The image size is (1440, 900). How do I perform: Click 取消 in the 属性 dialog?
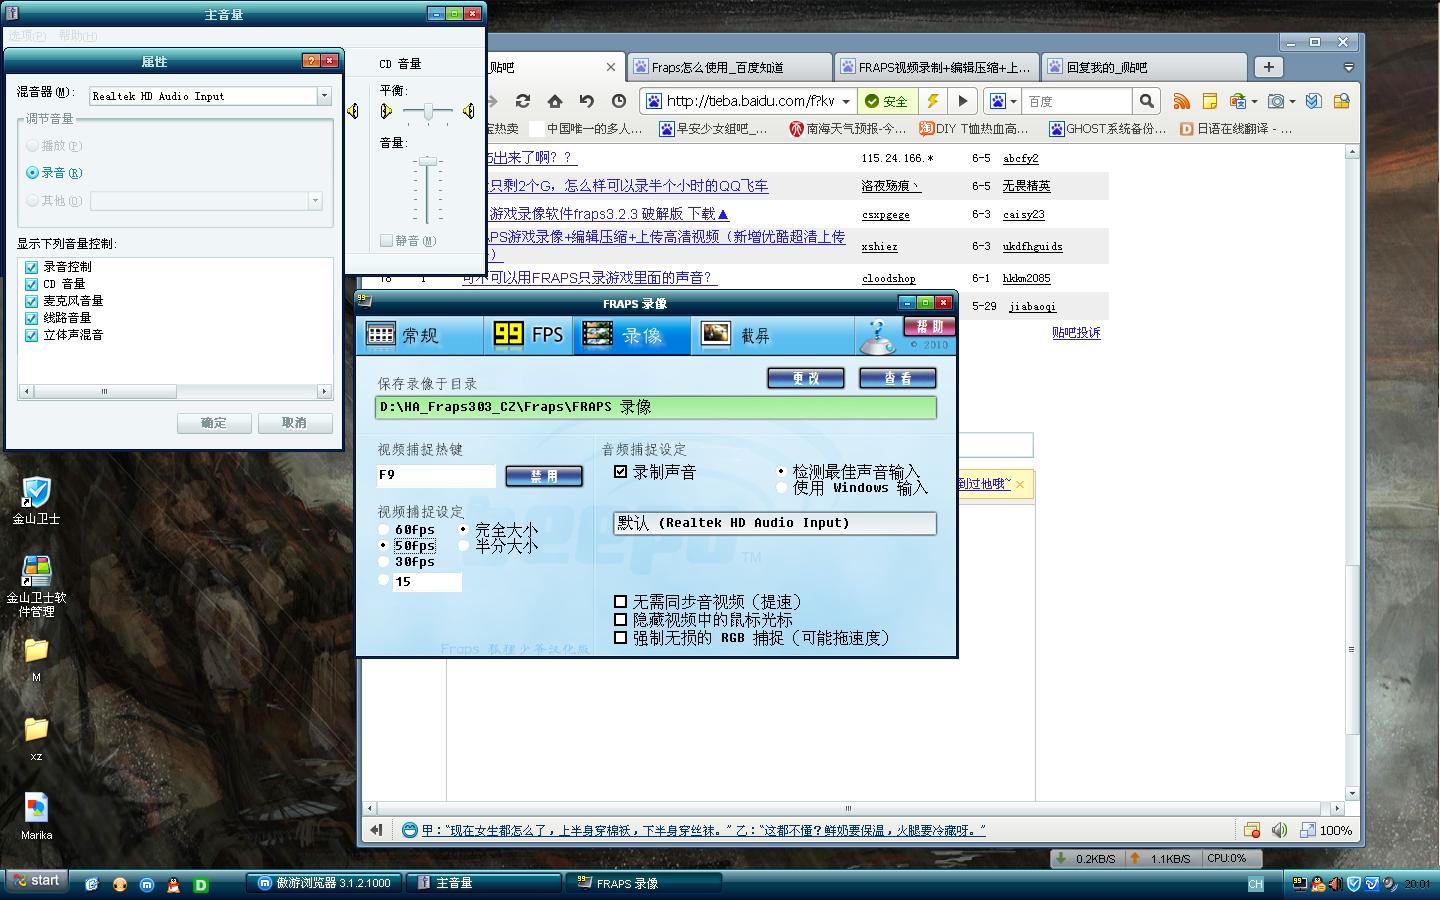(x=295, y=423)
